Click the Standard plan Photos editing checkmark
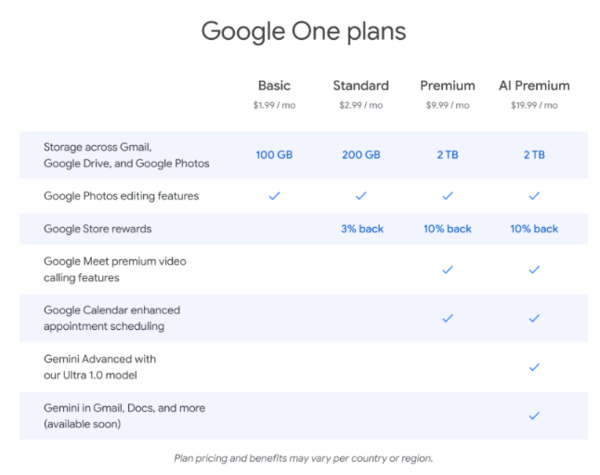Viewport: 600px width, 475px height. pos(361,196)
